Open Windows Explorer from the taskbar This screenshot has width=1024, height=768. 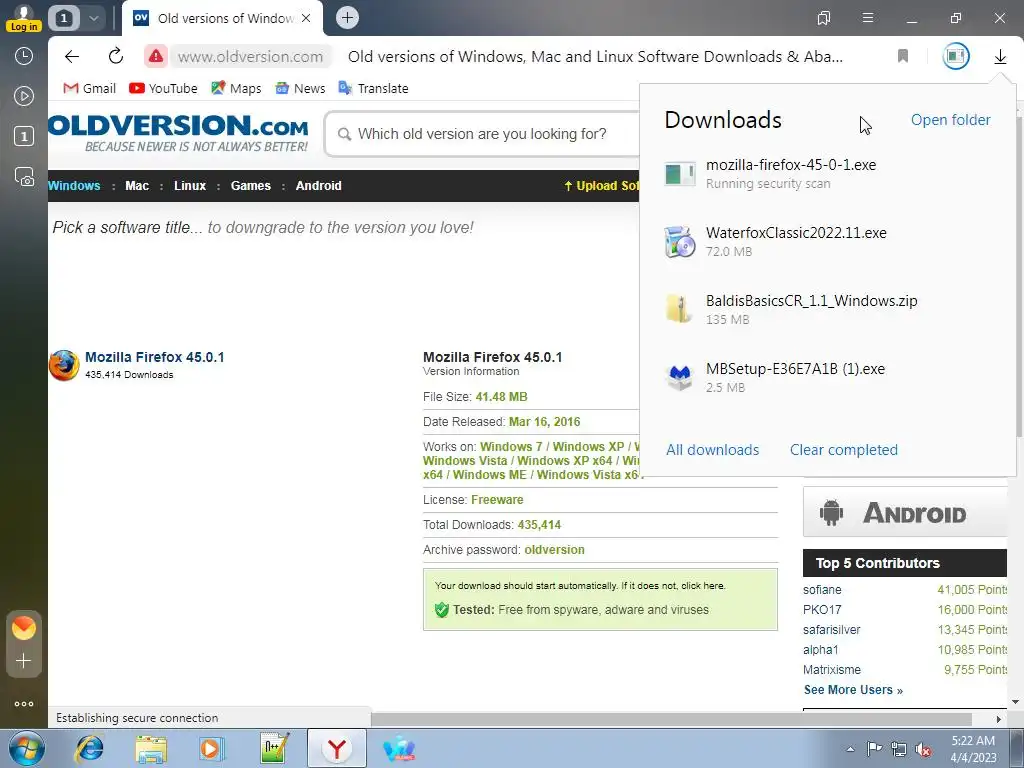151,749
